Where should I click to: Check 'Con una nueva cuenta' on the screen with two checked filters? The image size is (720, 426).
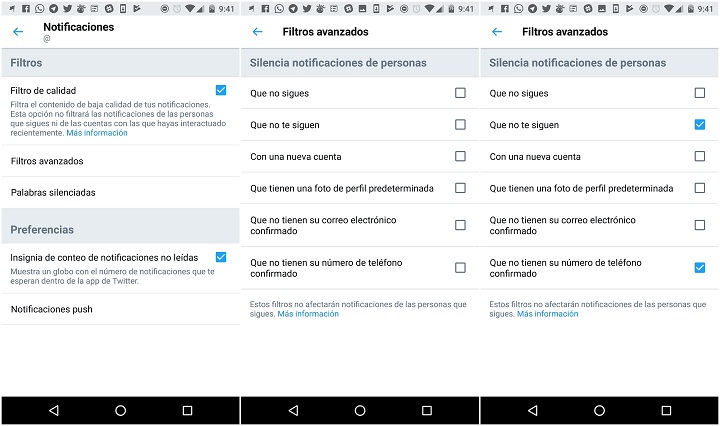pos(700,156)
